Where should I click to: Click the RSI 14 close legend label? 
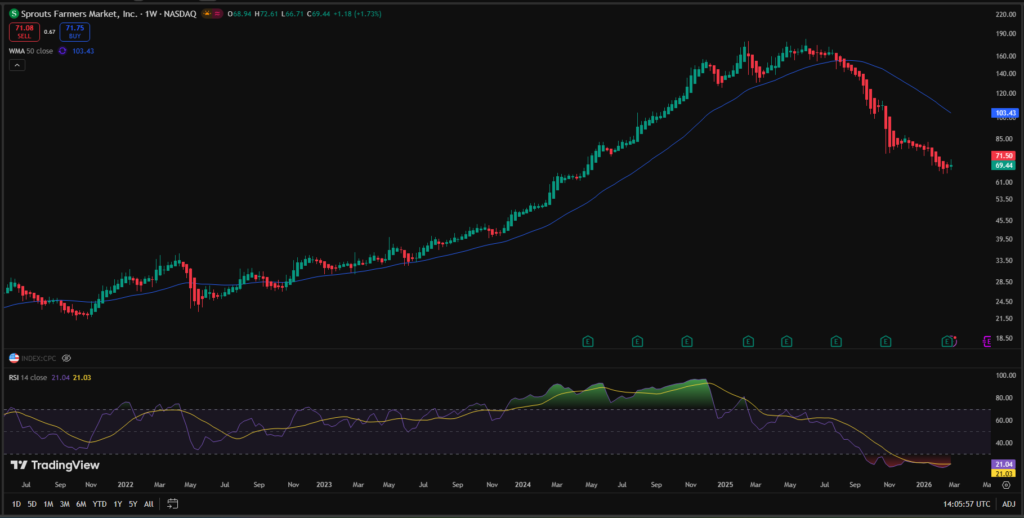point(28,379)
